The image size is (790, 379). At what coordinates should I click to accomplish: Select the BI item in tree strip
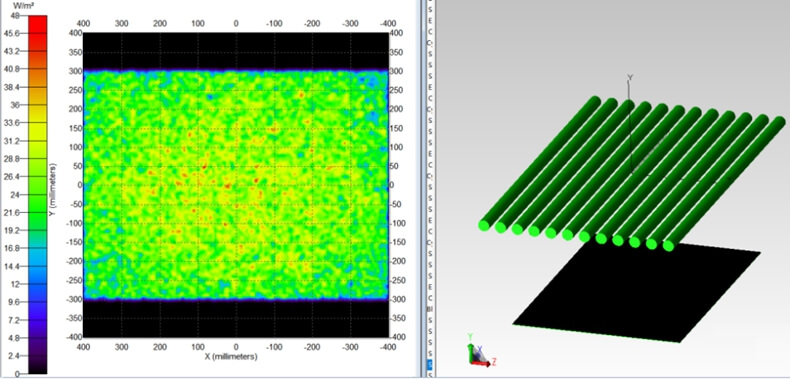pos(430,309)
